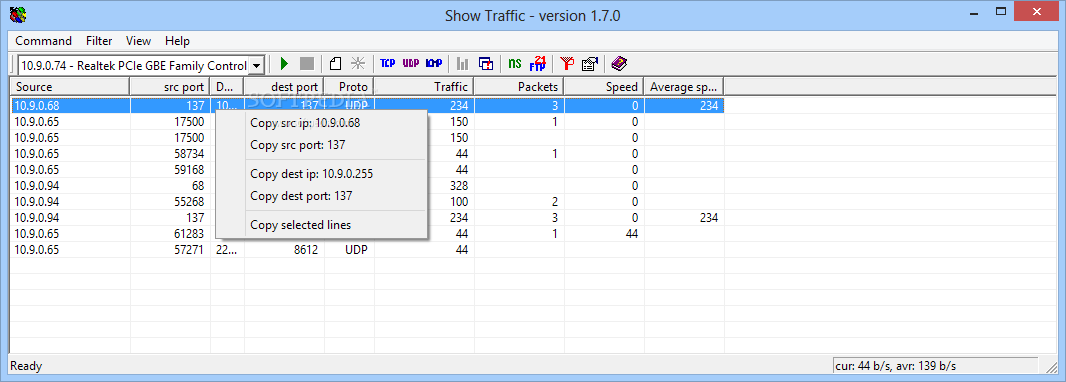This screenshot has height=382, width=1066.
Task: Toggle the UDP protocol filter icon
Action: tap(411, 64)
